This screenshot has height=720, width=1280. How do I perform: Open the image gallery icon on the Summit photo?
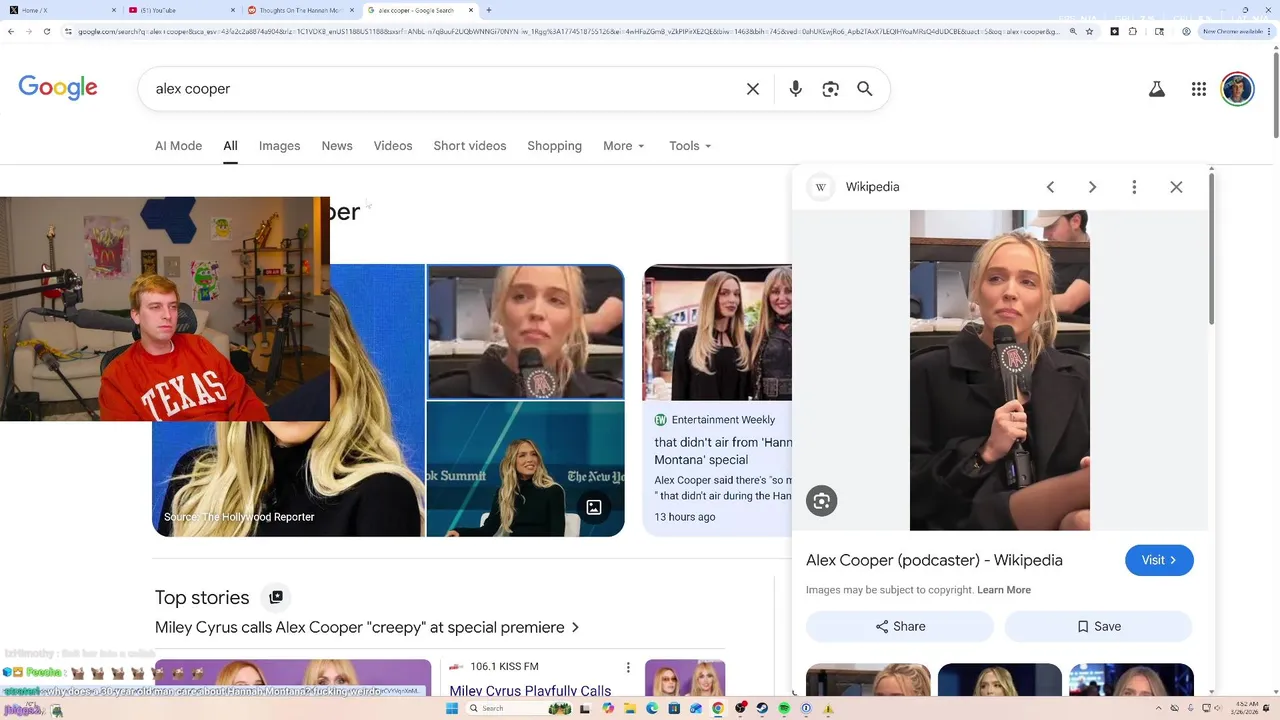click(x=594, y=507)
